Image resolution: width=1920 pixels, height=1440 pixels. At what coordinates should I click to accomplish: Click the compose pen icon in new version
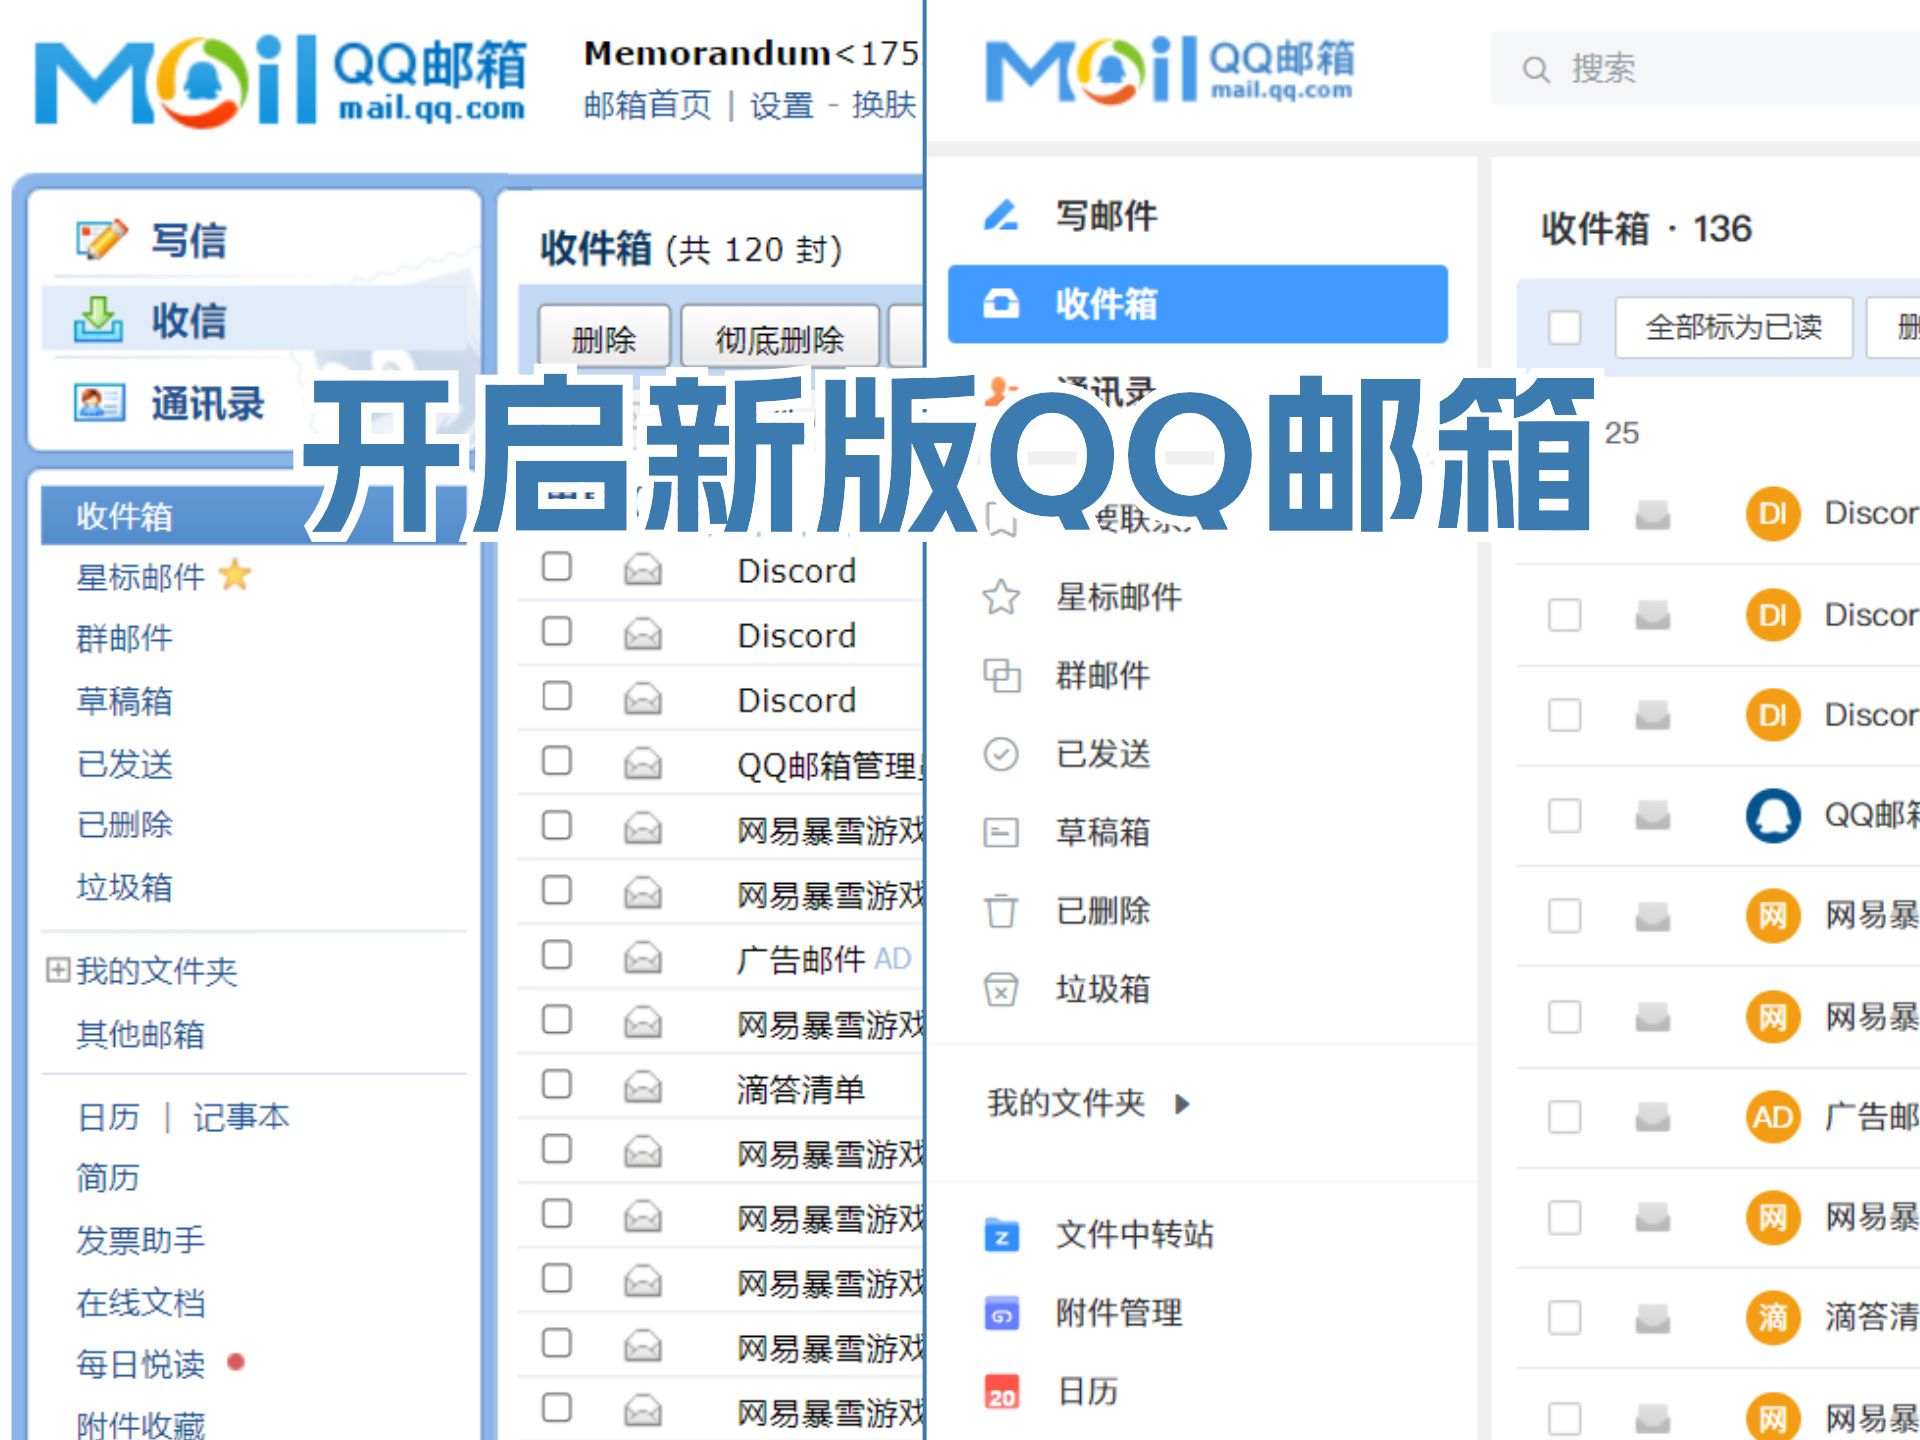(x=1001, y=215)
